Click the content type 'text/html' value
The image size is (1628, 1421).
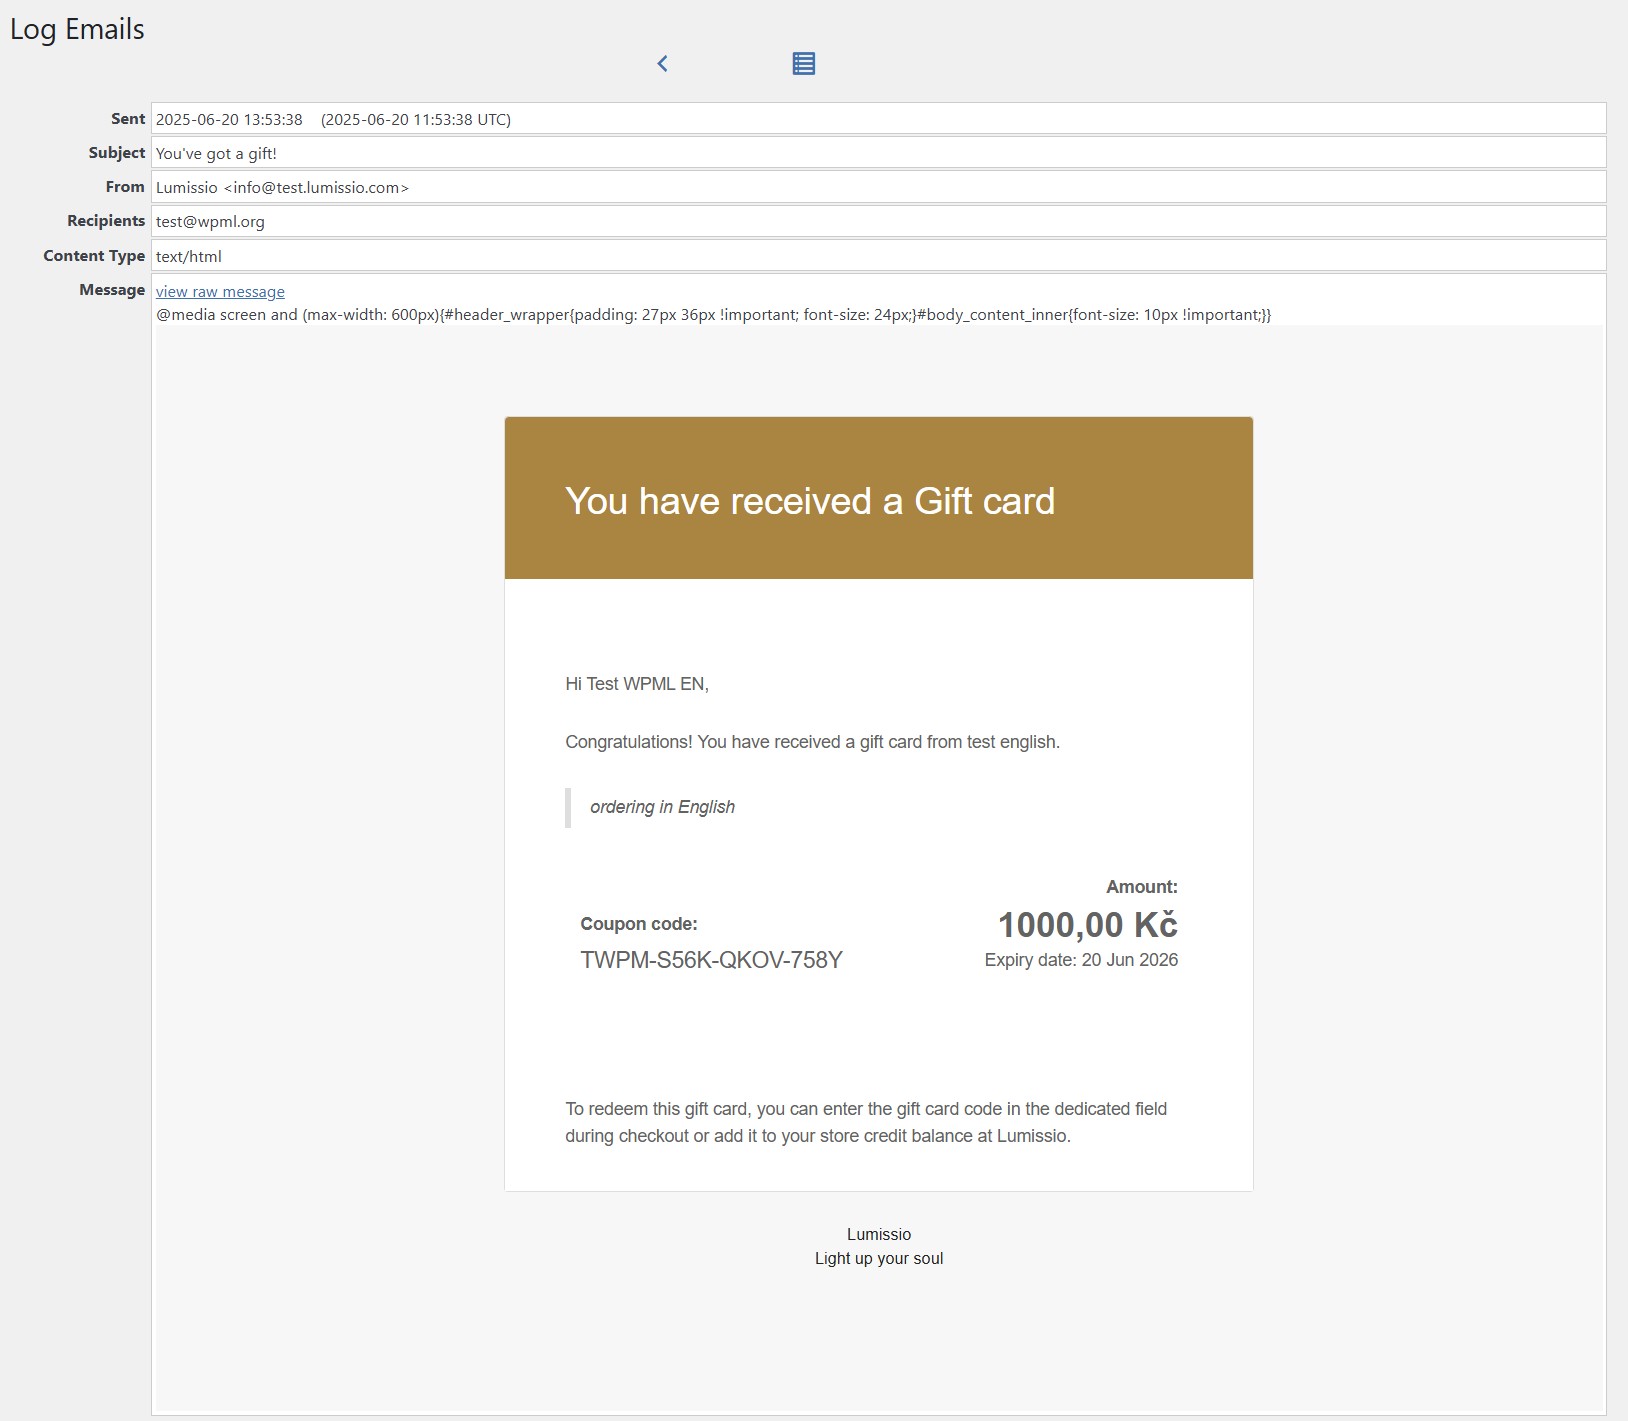click(x=189, y=257)
